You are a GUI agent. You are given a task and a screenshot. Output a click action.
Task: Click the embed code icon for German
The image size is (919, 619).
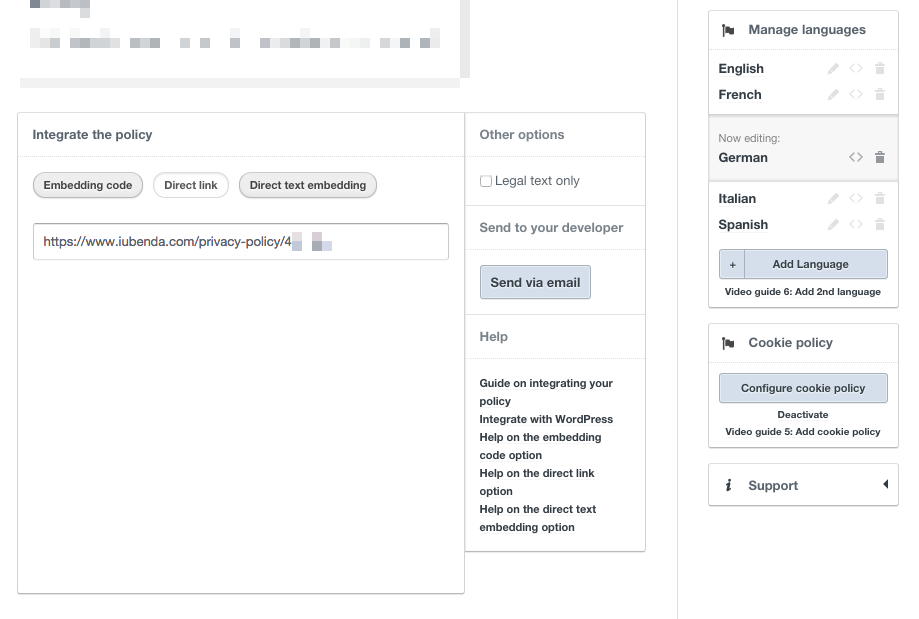tap(856, 158)
